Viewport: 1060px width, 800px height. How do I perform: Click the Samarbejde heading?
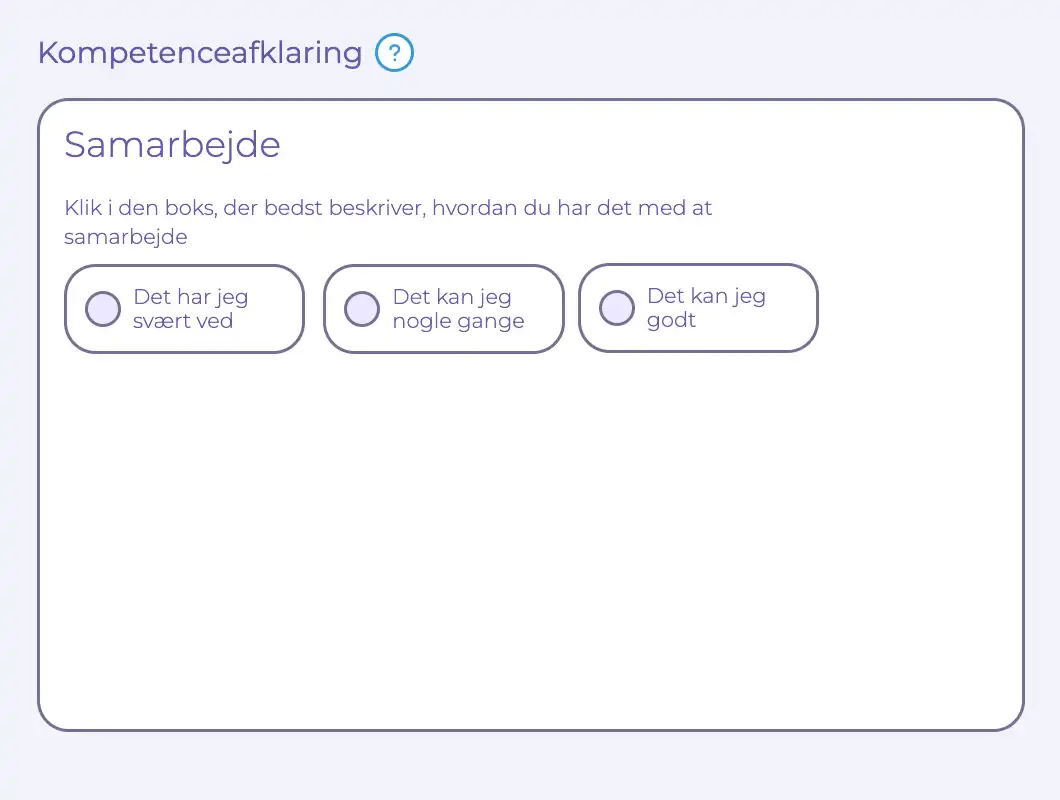click(172, 144)
